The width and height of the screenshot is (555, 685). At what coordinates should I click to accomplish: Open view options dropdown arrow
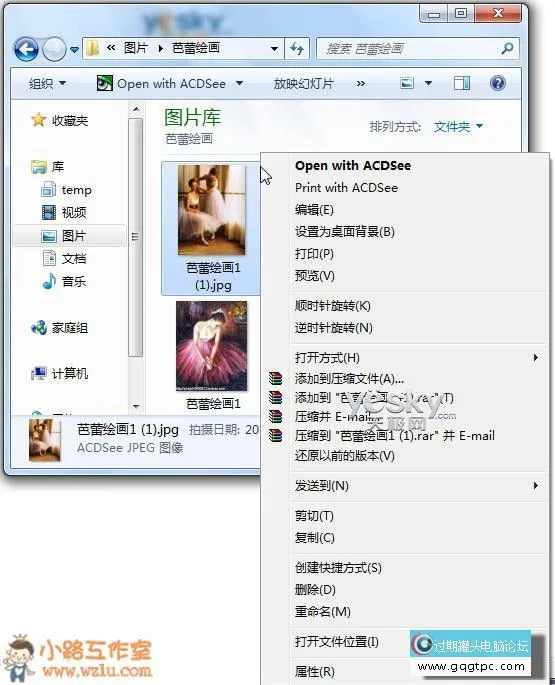click(428, 83)
